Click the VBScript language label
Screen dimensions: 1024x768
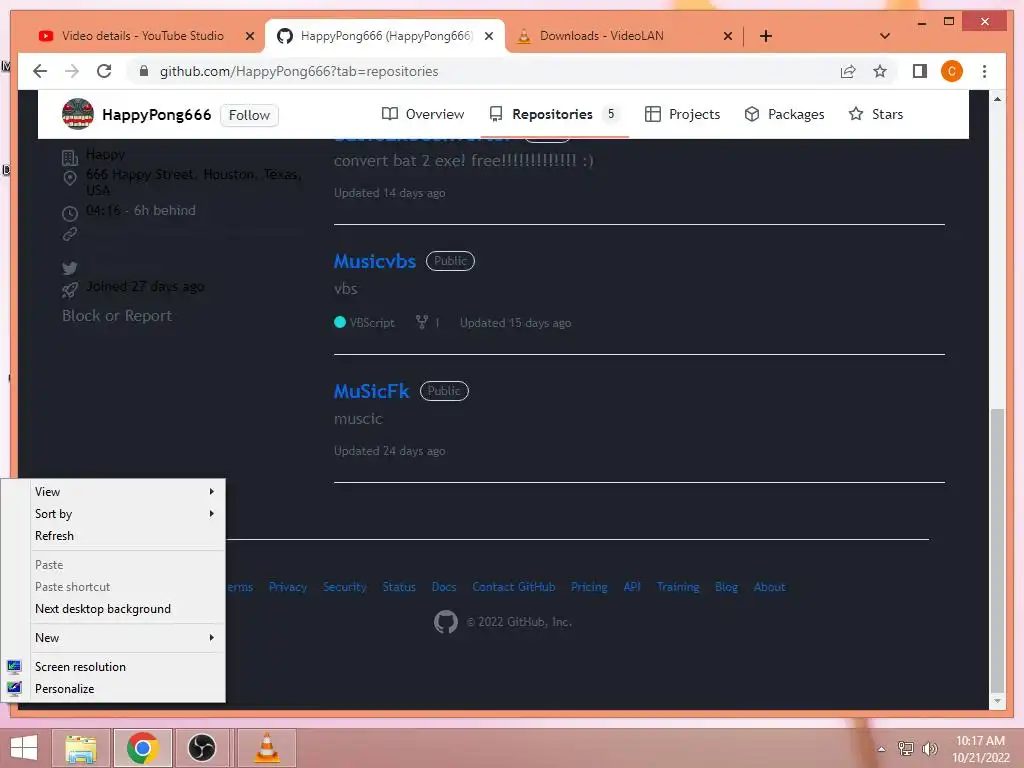click(372, 323)
